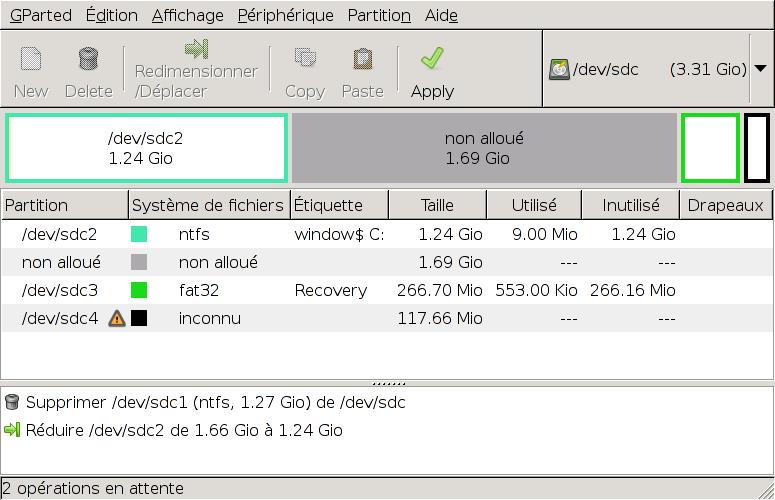Image resolution: width=775 pixels, height=500 pixels.
Task: Click the Redimensionner/Déplacer toolbar icon
Action: point(196,49)
